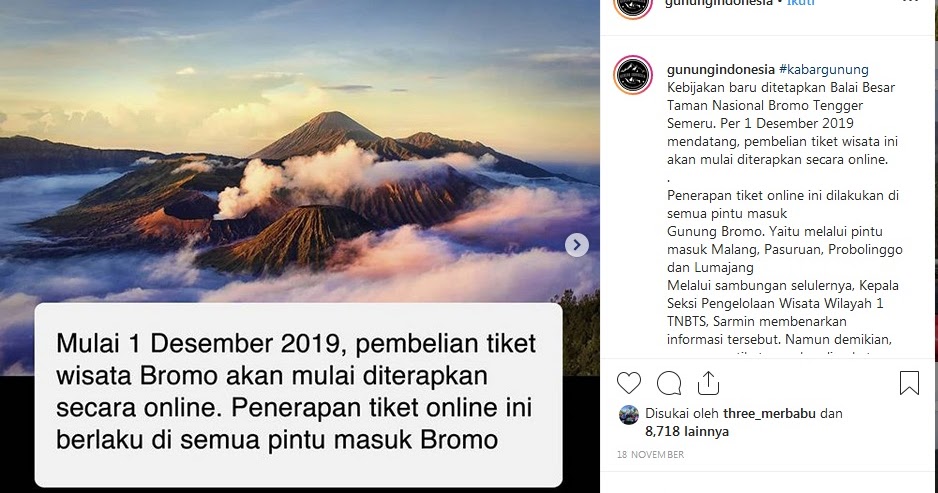The height and width of the screenshot is (493, 938).
Task: Like the post with the heart icon
Action: (x=629, y=383)
